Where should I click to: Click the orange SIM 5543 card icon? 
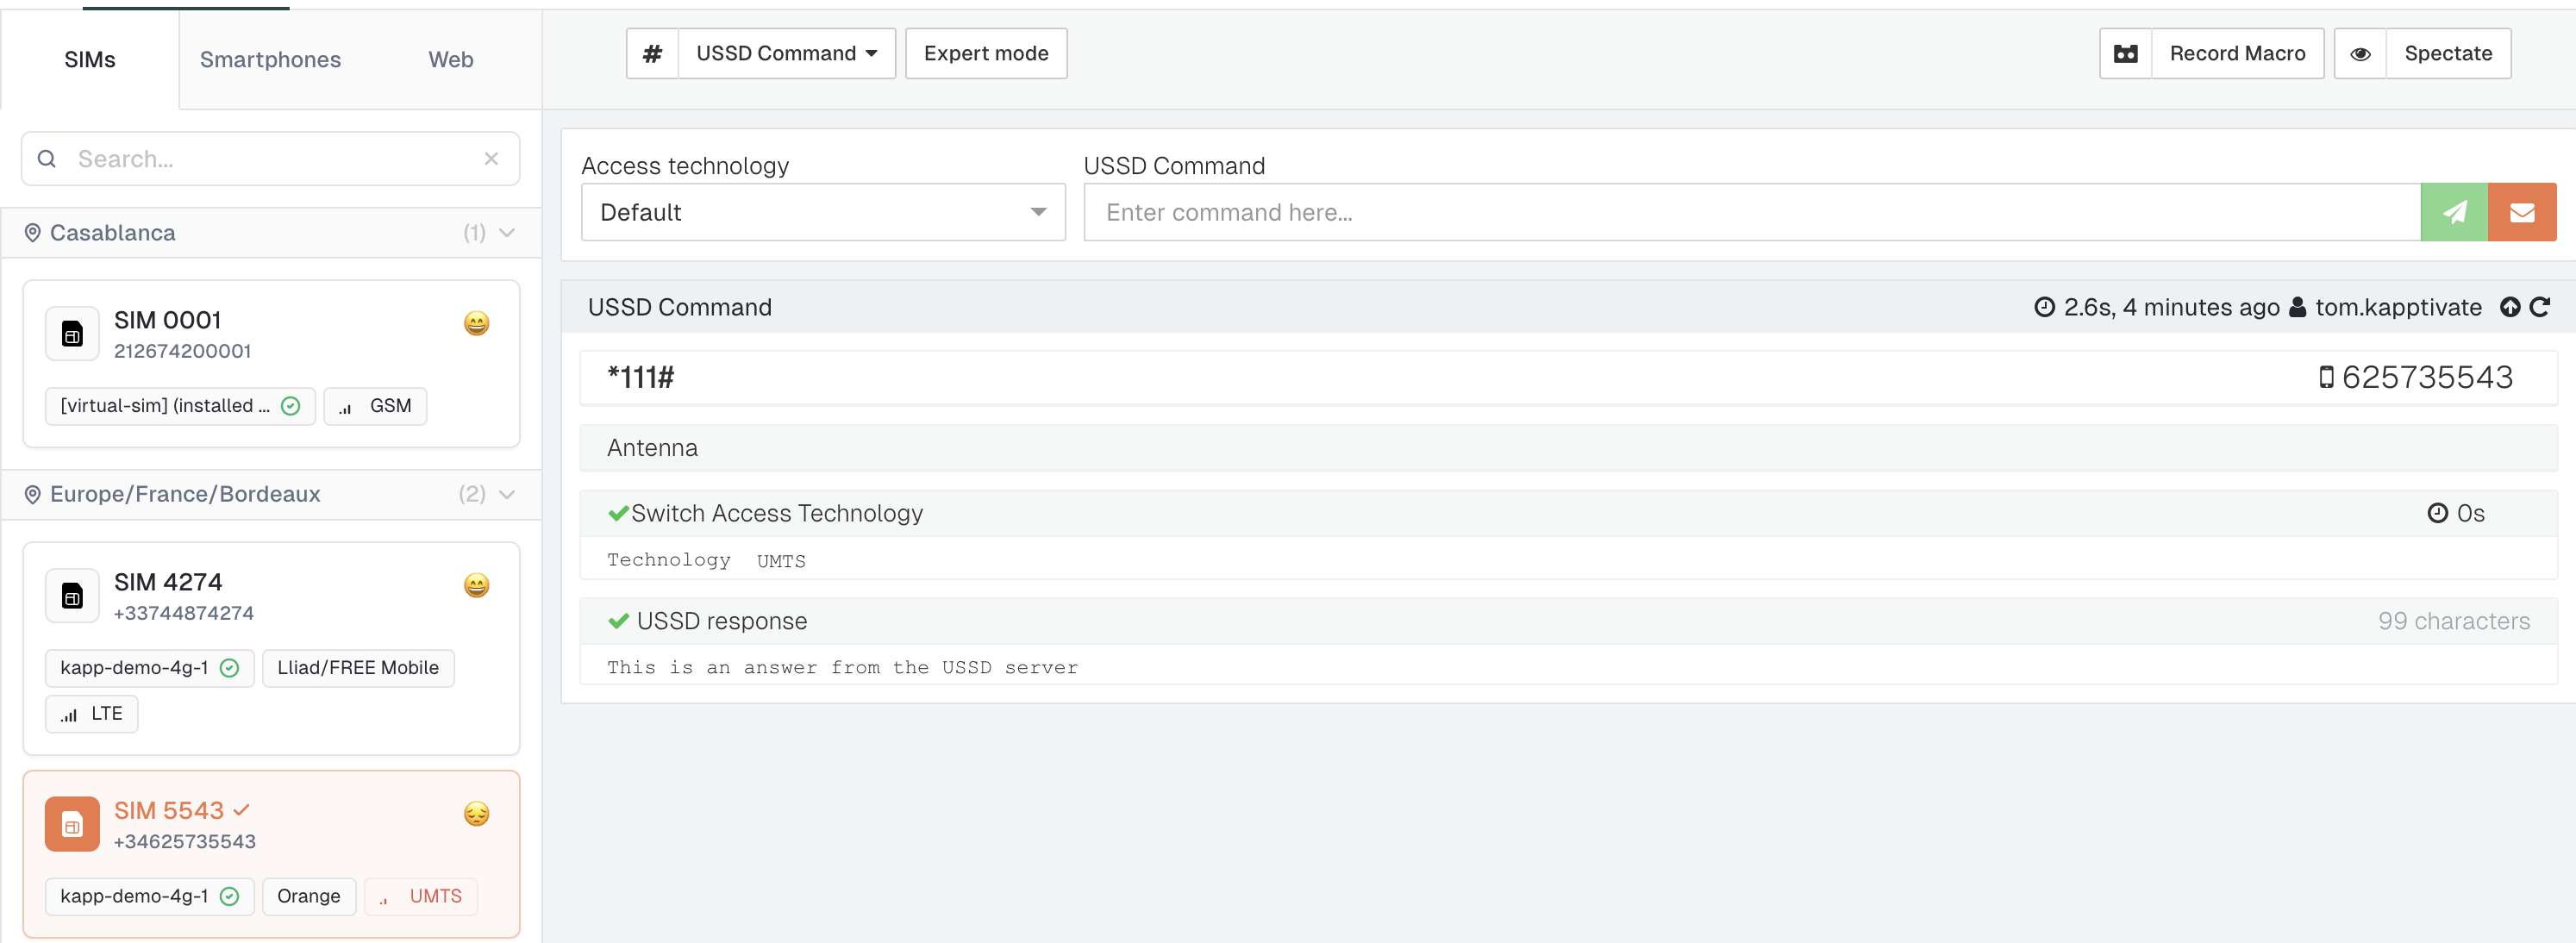[x=72, y=824]
